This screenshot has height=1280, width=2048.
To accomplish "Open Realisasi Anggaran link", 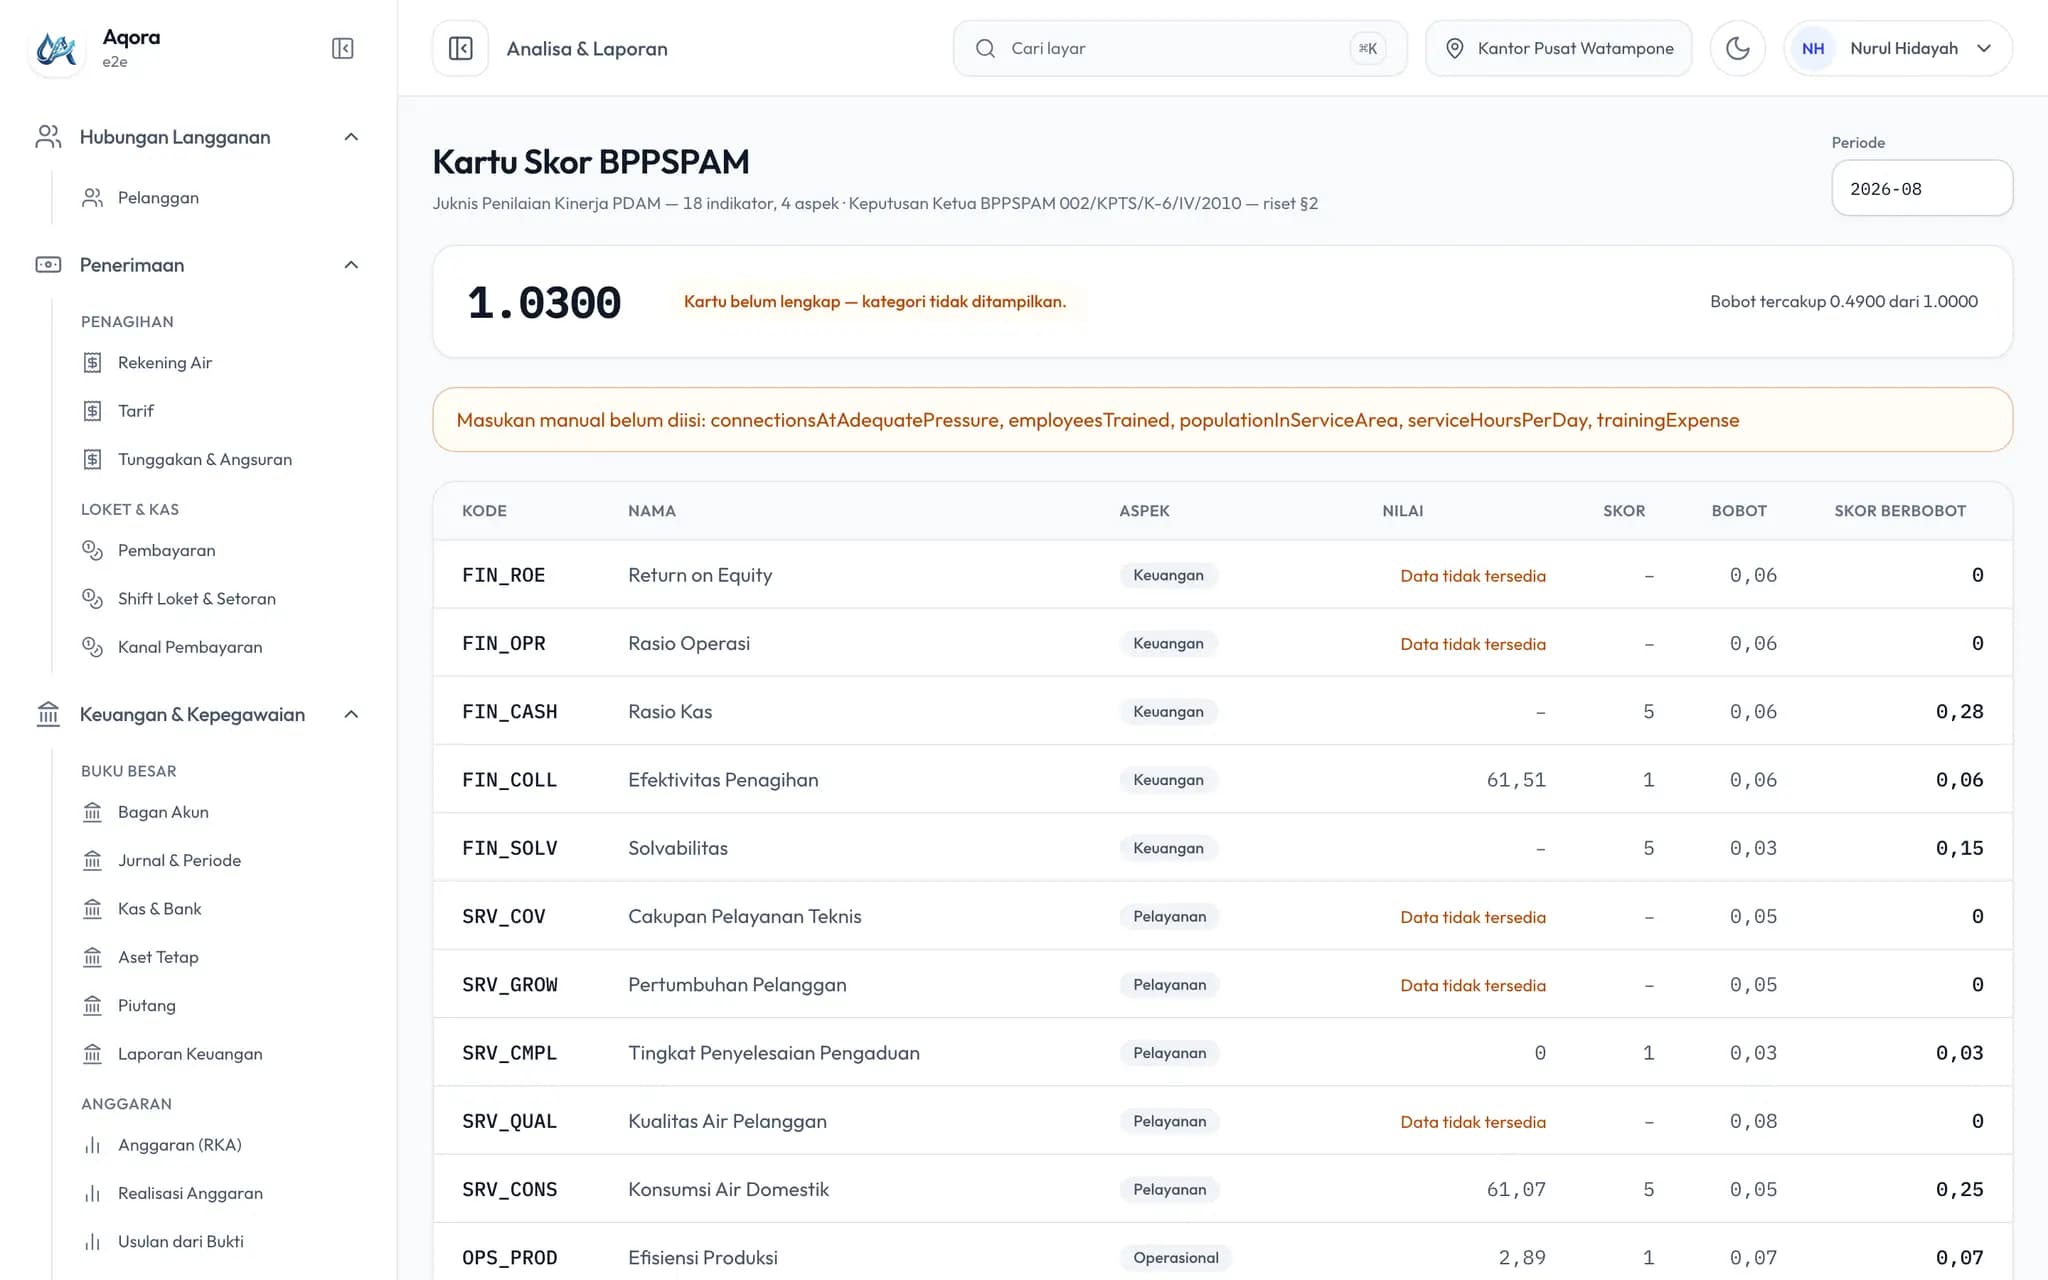I will point(190,1193).
